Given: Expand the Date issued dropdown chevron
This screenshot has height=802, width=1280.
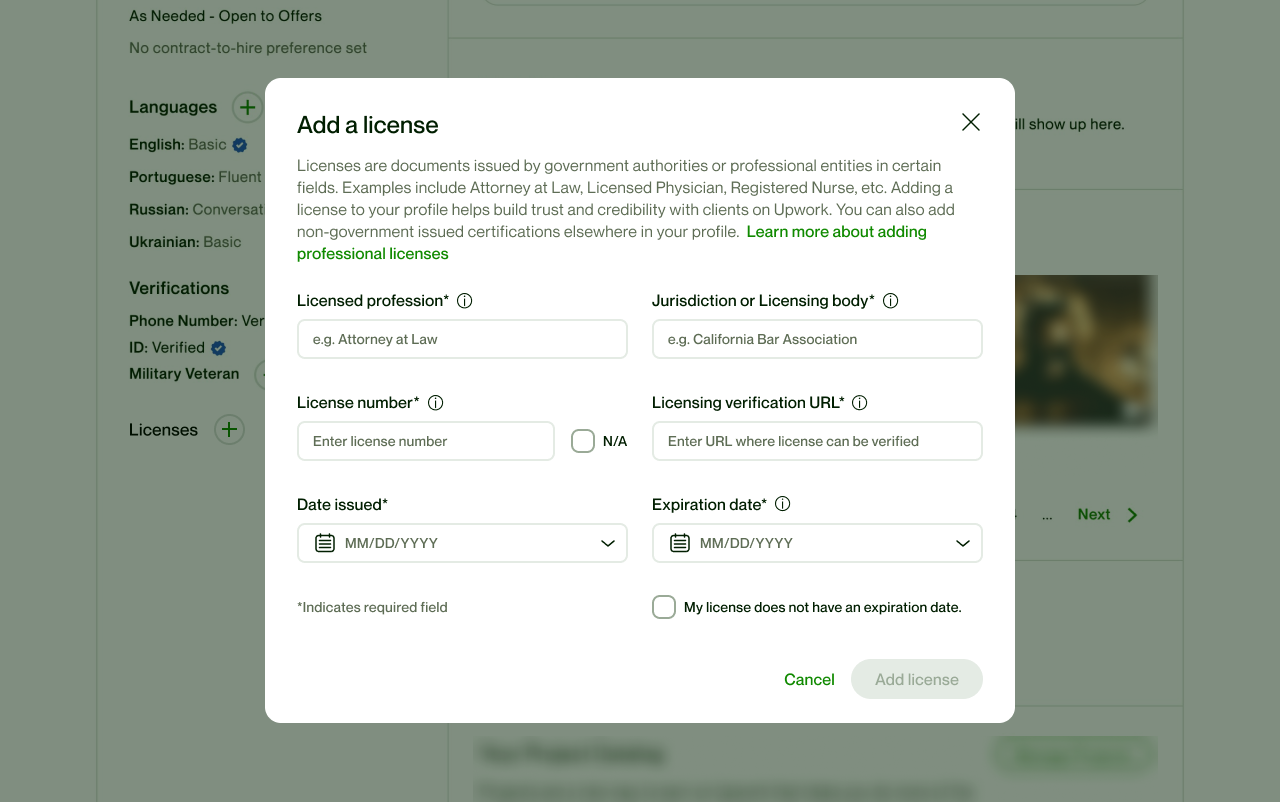Looking at the screenshot, I should pos(607,543).
